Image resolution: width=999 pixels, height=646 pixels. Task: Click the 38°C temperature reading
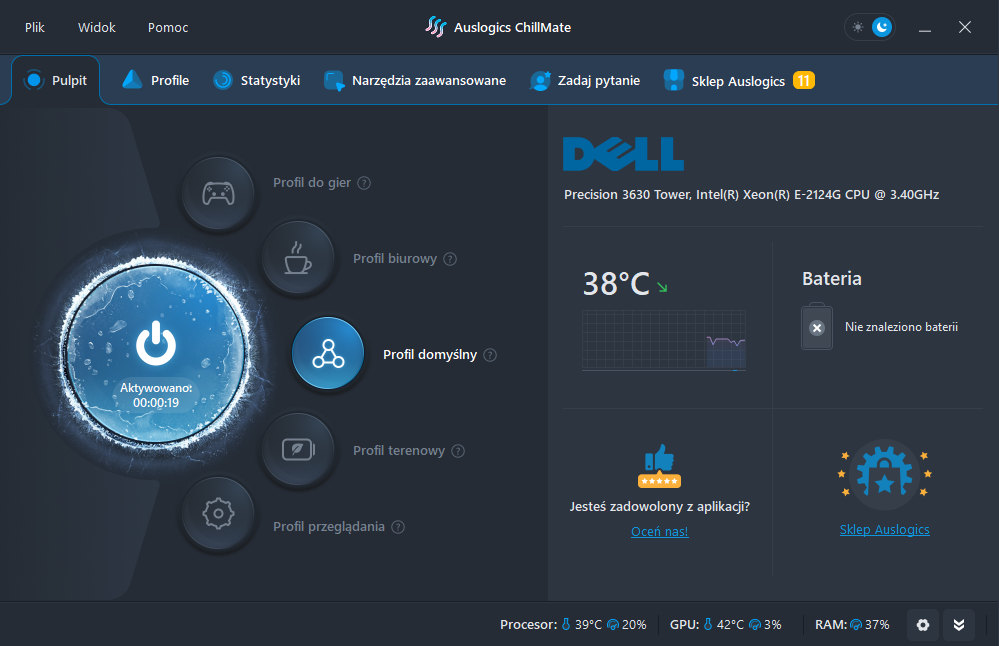coord(616,284)
